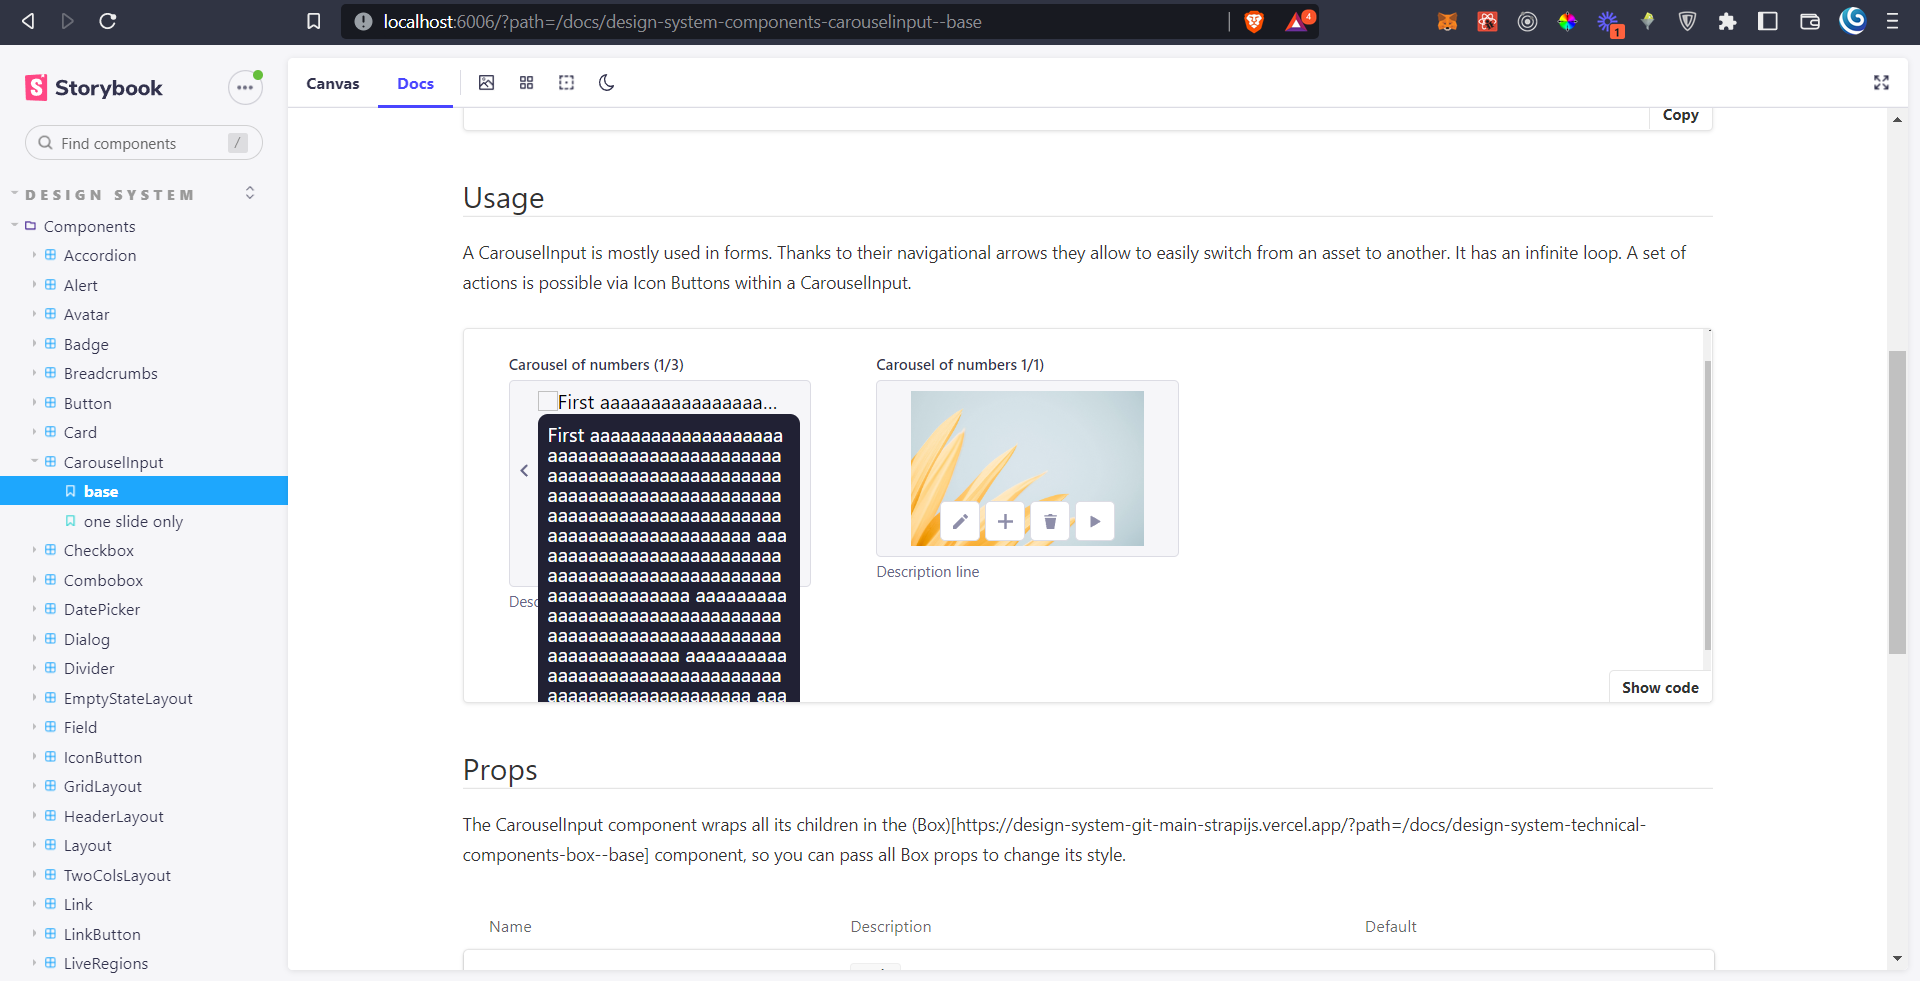Click the Show code button
This screenshot has height=981, width=1920.
point(1659,688)
